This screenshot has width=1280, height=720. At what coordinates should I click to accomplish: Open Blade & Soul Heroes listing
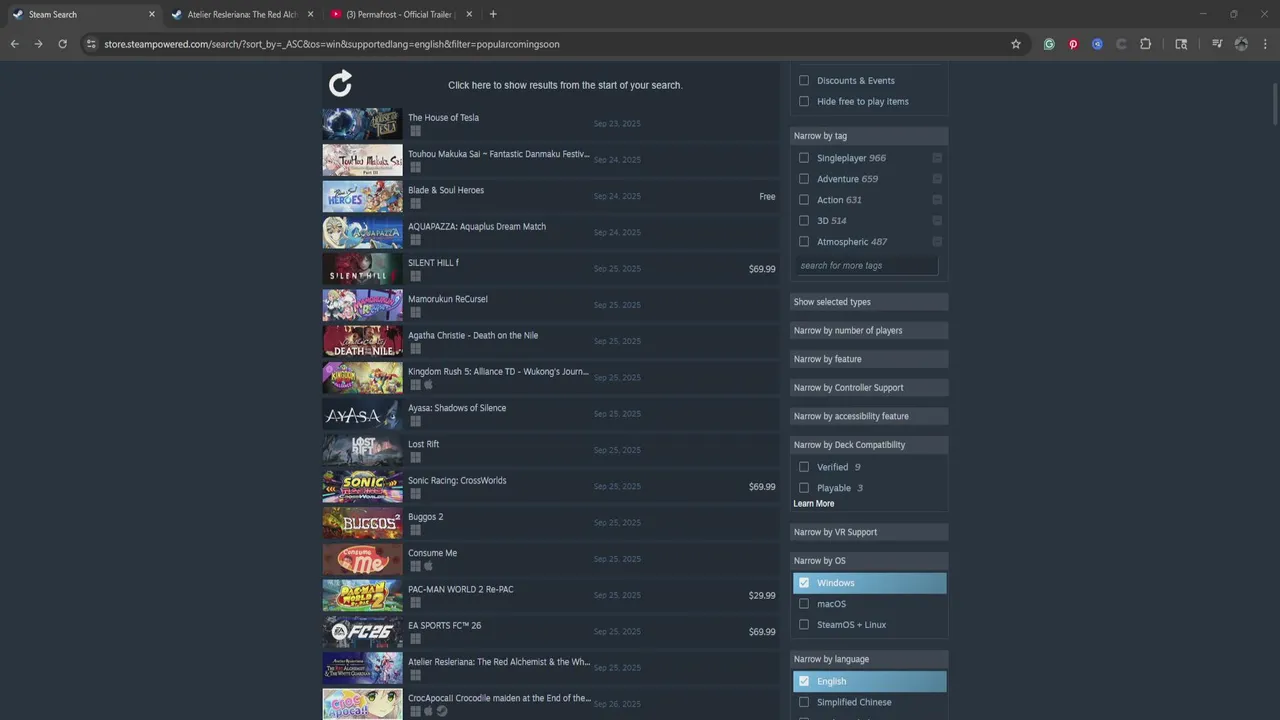point(551,196)
